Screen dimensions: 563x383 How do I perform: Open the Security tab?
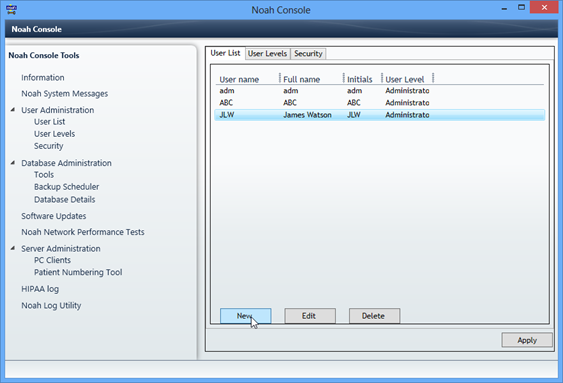(x=308, y=53)
